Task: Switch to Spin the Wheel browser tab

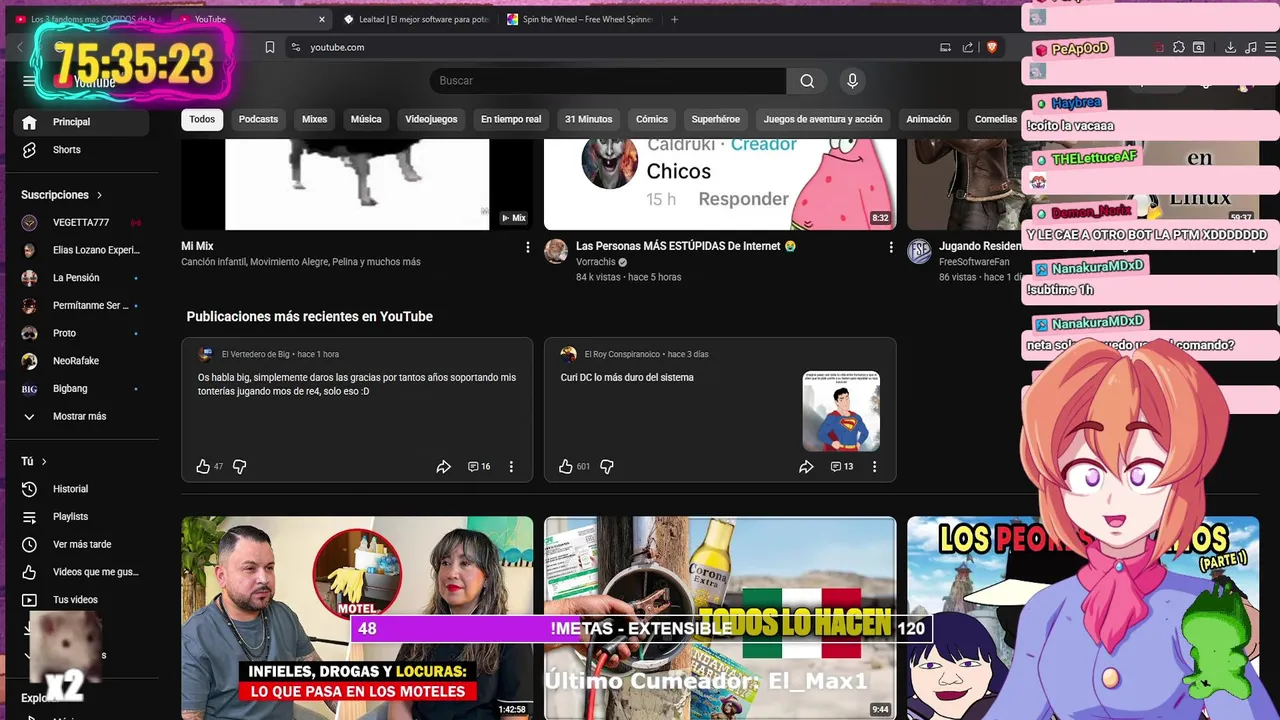Action: coord(580,19)
